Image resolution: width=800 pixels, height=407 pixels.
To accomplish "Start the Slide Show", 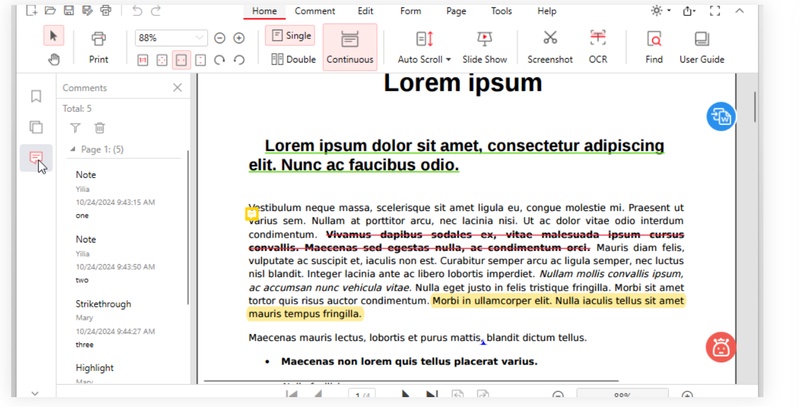I will coord(484,39).
